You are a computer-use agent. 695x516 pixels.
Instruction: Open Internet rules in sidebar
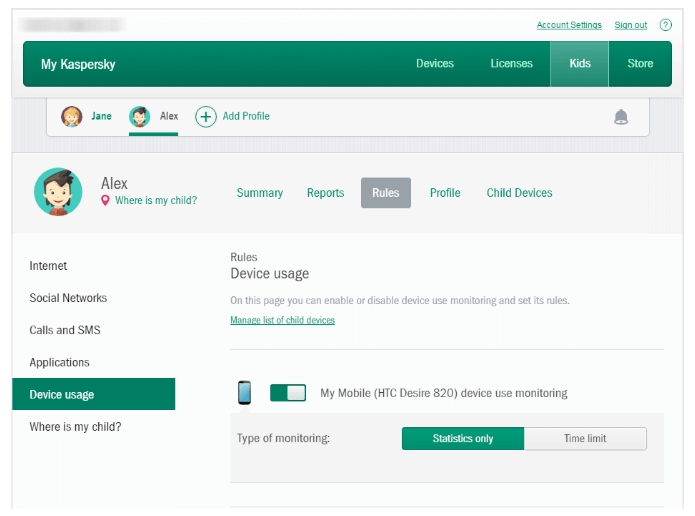(48, 266)
